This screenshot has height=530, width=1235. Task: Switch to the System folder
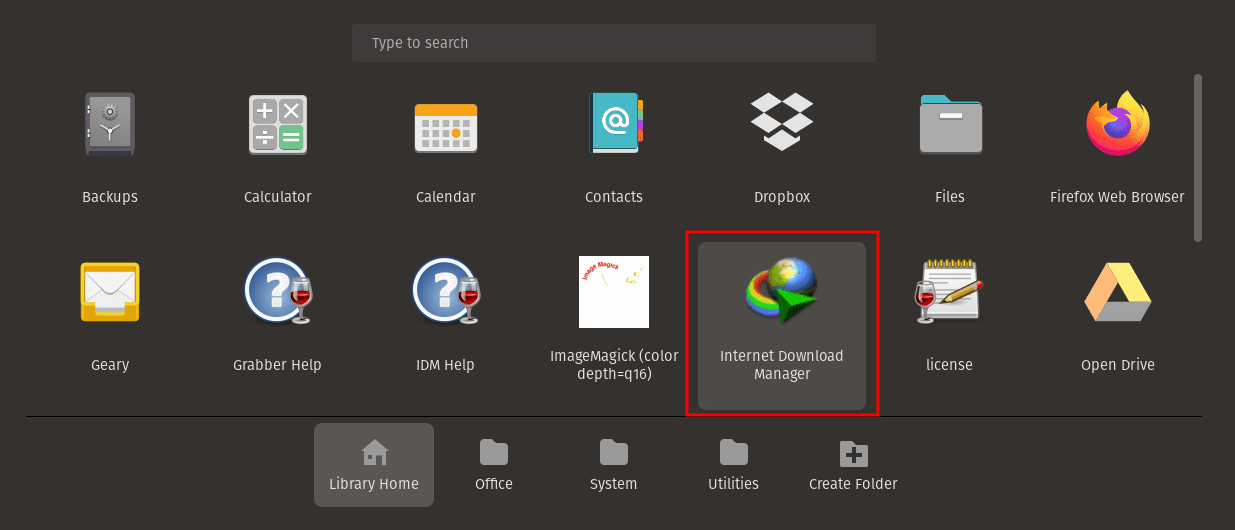point(614,465)
